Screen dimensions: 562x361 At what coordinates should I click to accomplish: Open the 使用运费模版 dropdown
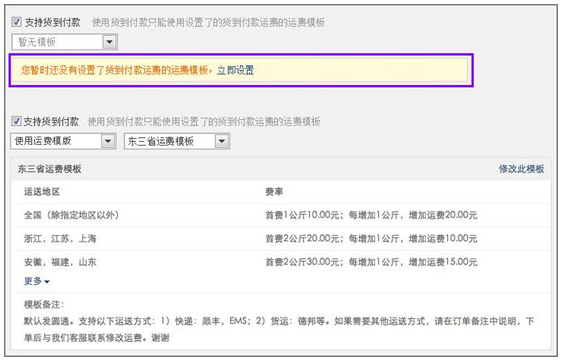pyautogui.click(x=63, y=141)
